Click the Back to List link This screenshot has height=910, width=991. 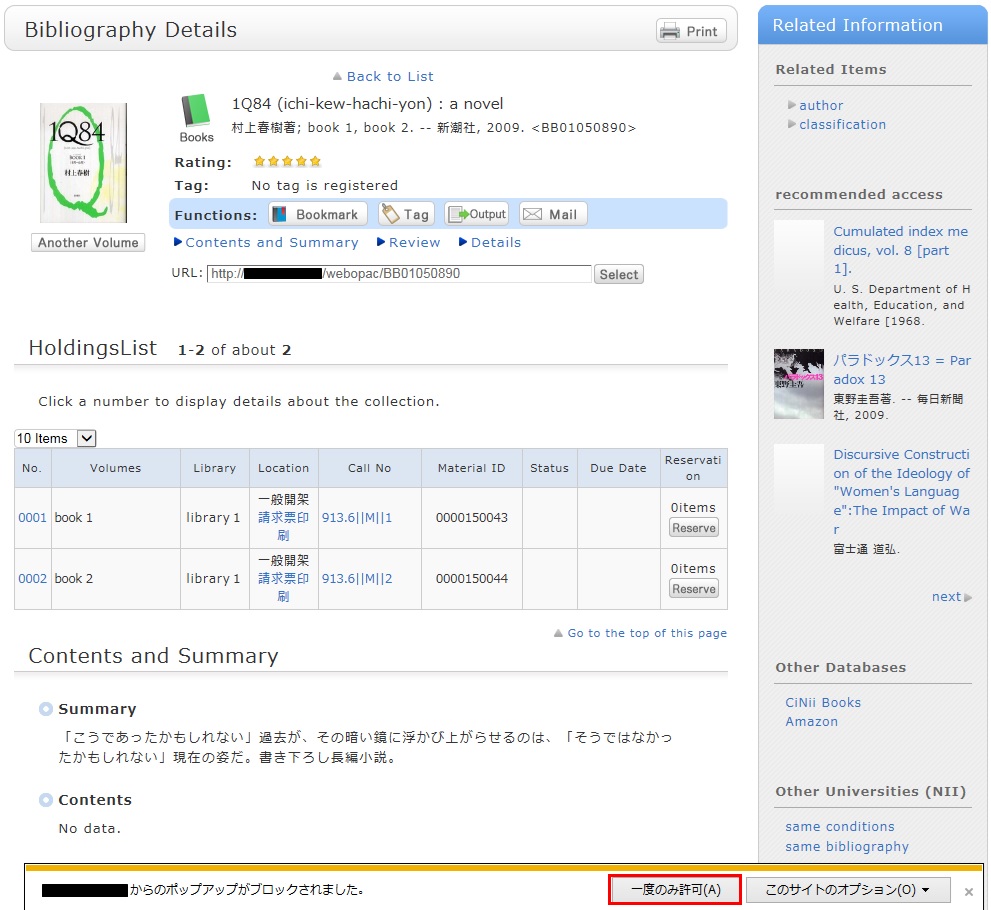tap(389, 77)
